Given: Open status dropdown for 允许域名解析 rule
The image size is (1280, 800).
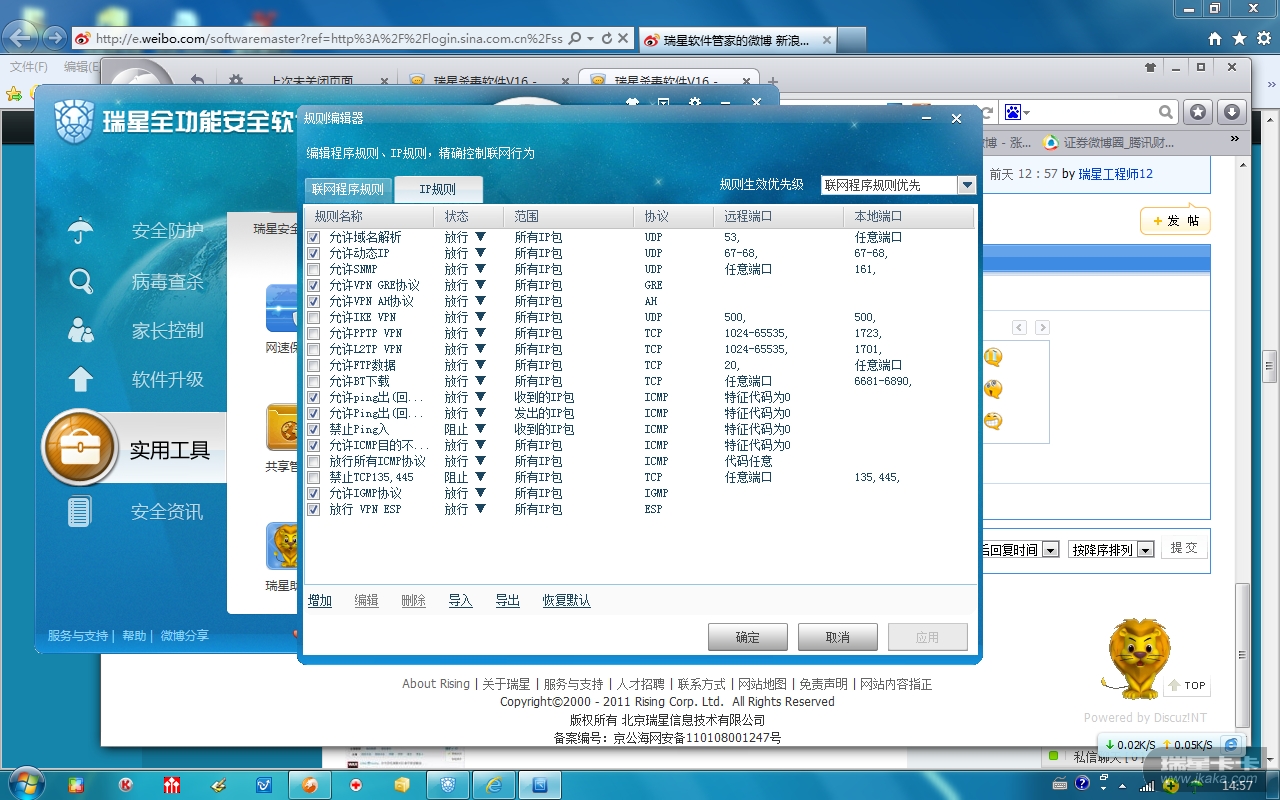Looking at the screenshot, I should [481, 238].
